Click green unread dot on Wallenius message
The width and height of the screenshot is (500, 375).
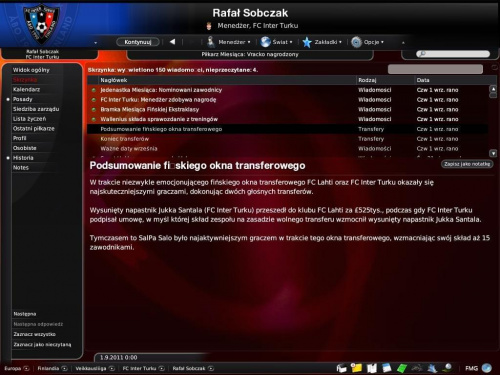click(94, 119)
